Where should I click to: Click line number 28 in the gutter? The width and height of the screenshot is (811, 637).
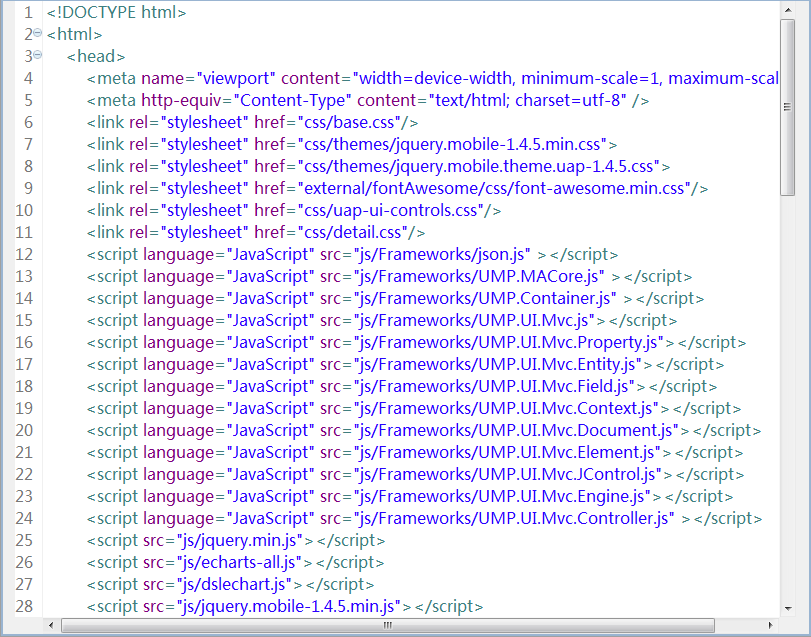[24, 605]
